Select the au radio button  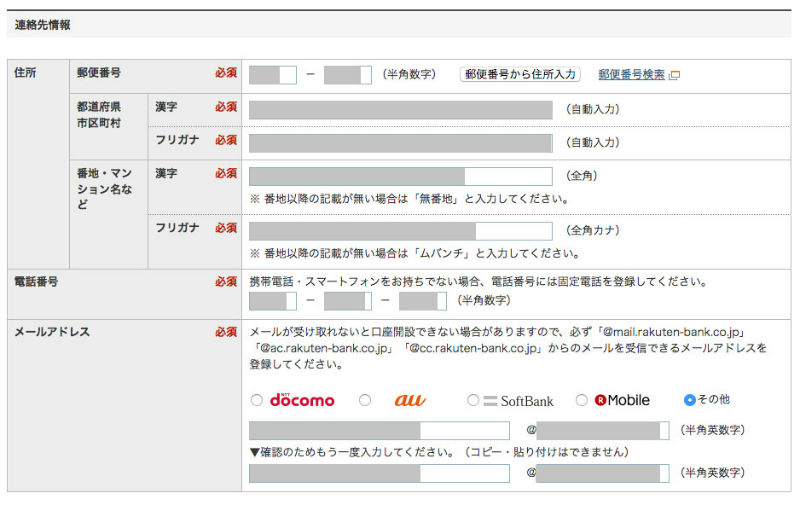[x=365, y=400]
